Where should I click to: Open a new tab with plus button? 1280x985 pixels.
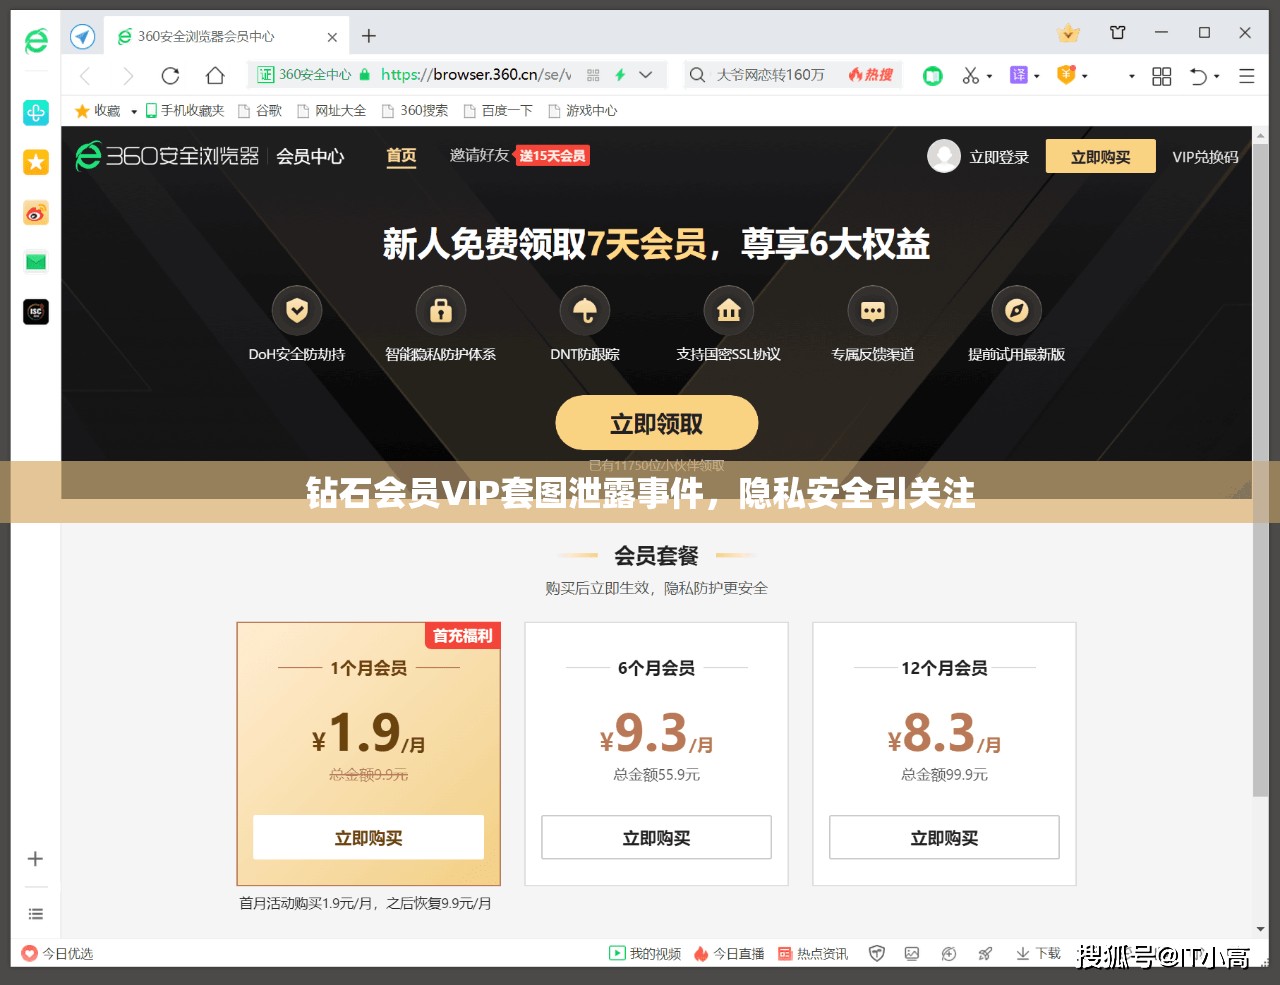coord(369,36)
